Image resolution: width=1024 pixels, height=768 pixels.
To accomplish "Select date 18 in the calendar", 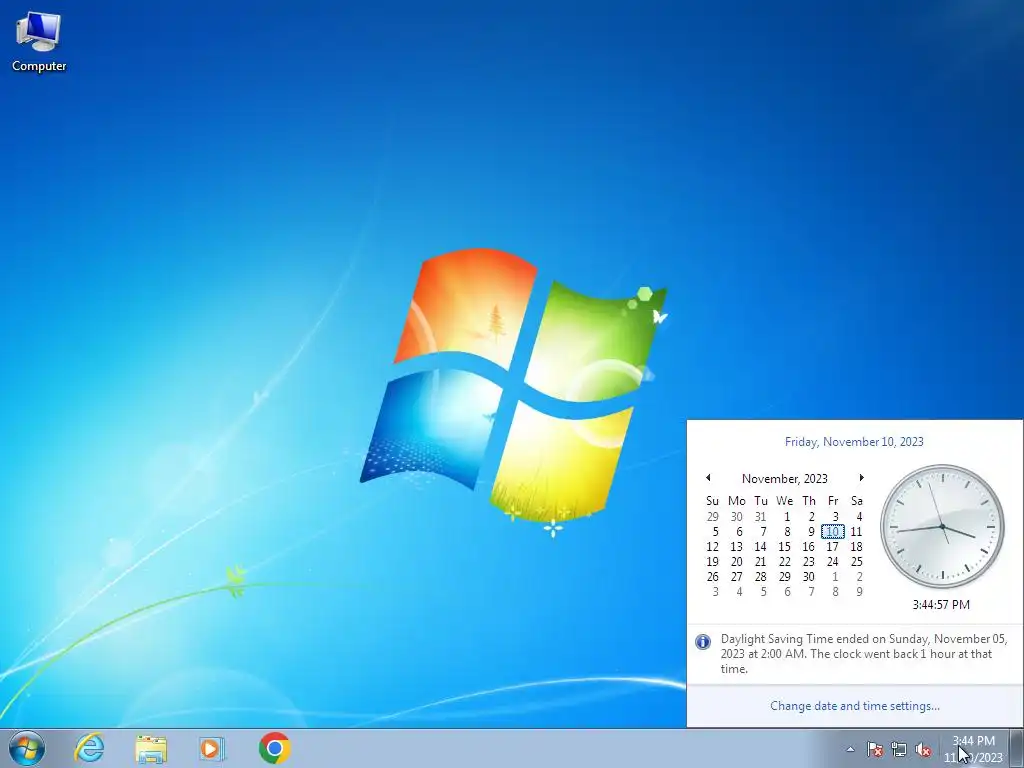I will [856, 547].
